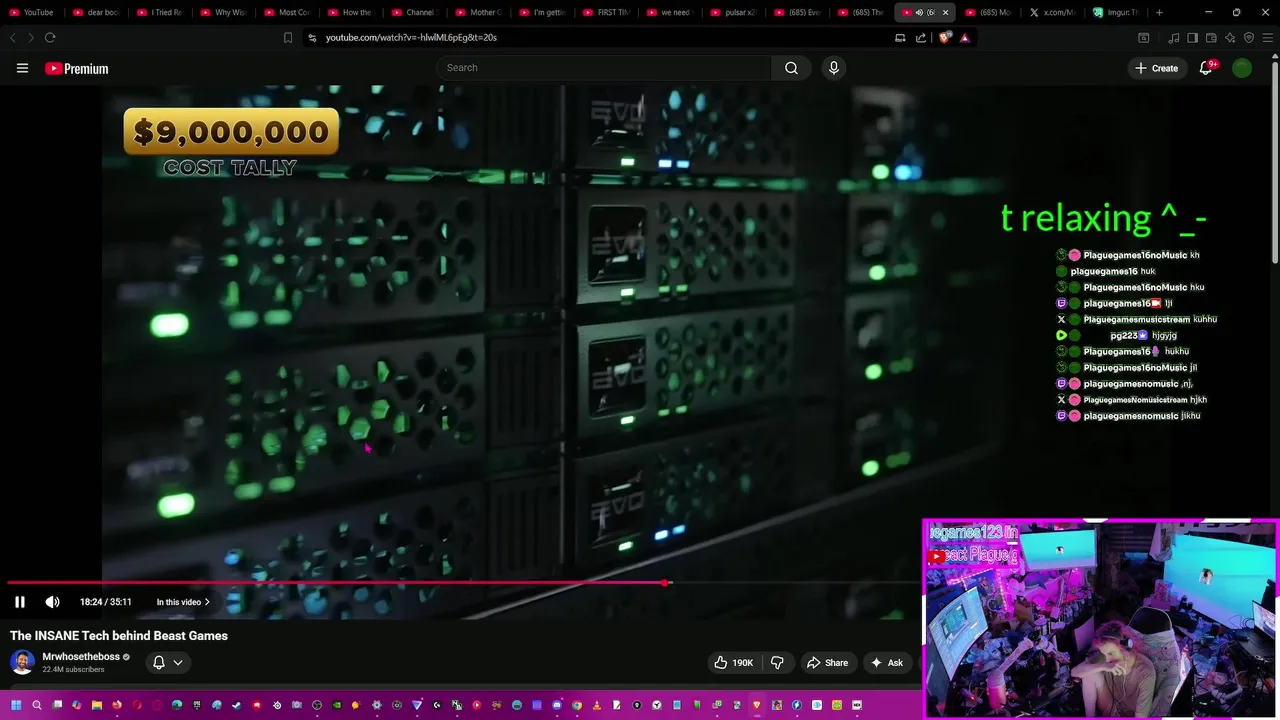
Task: Click the Share button
Action: [x=827, y=662]
